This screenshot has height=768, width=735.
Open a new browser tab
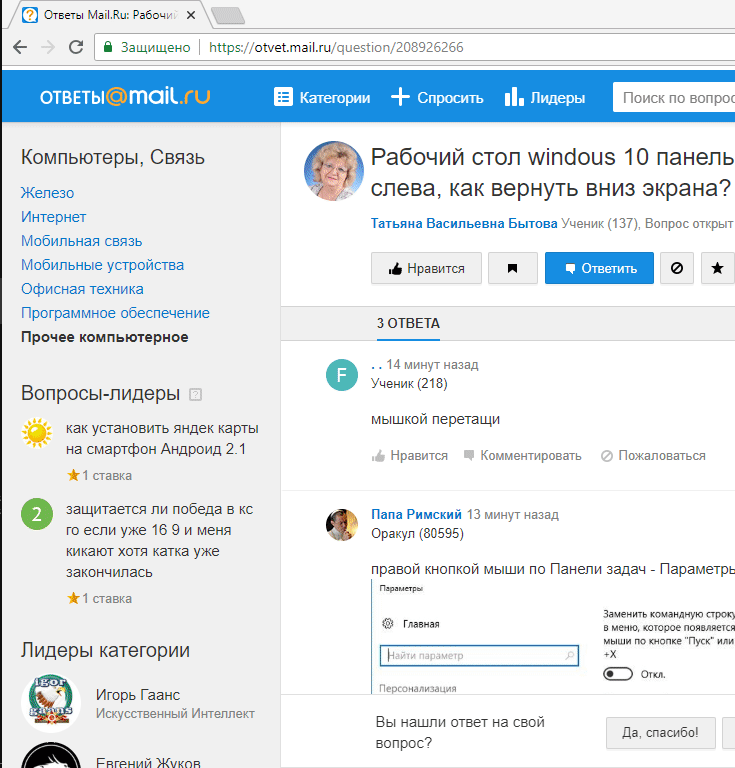[228, 15]
